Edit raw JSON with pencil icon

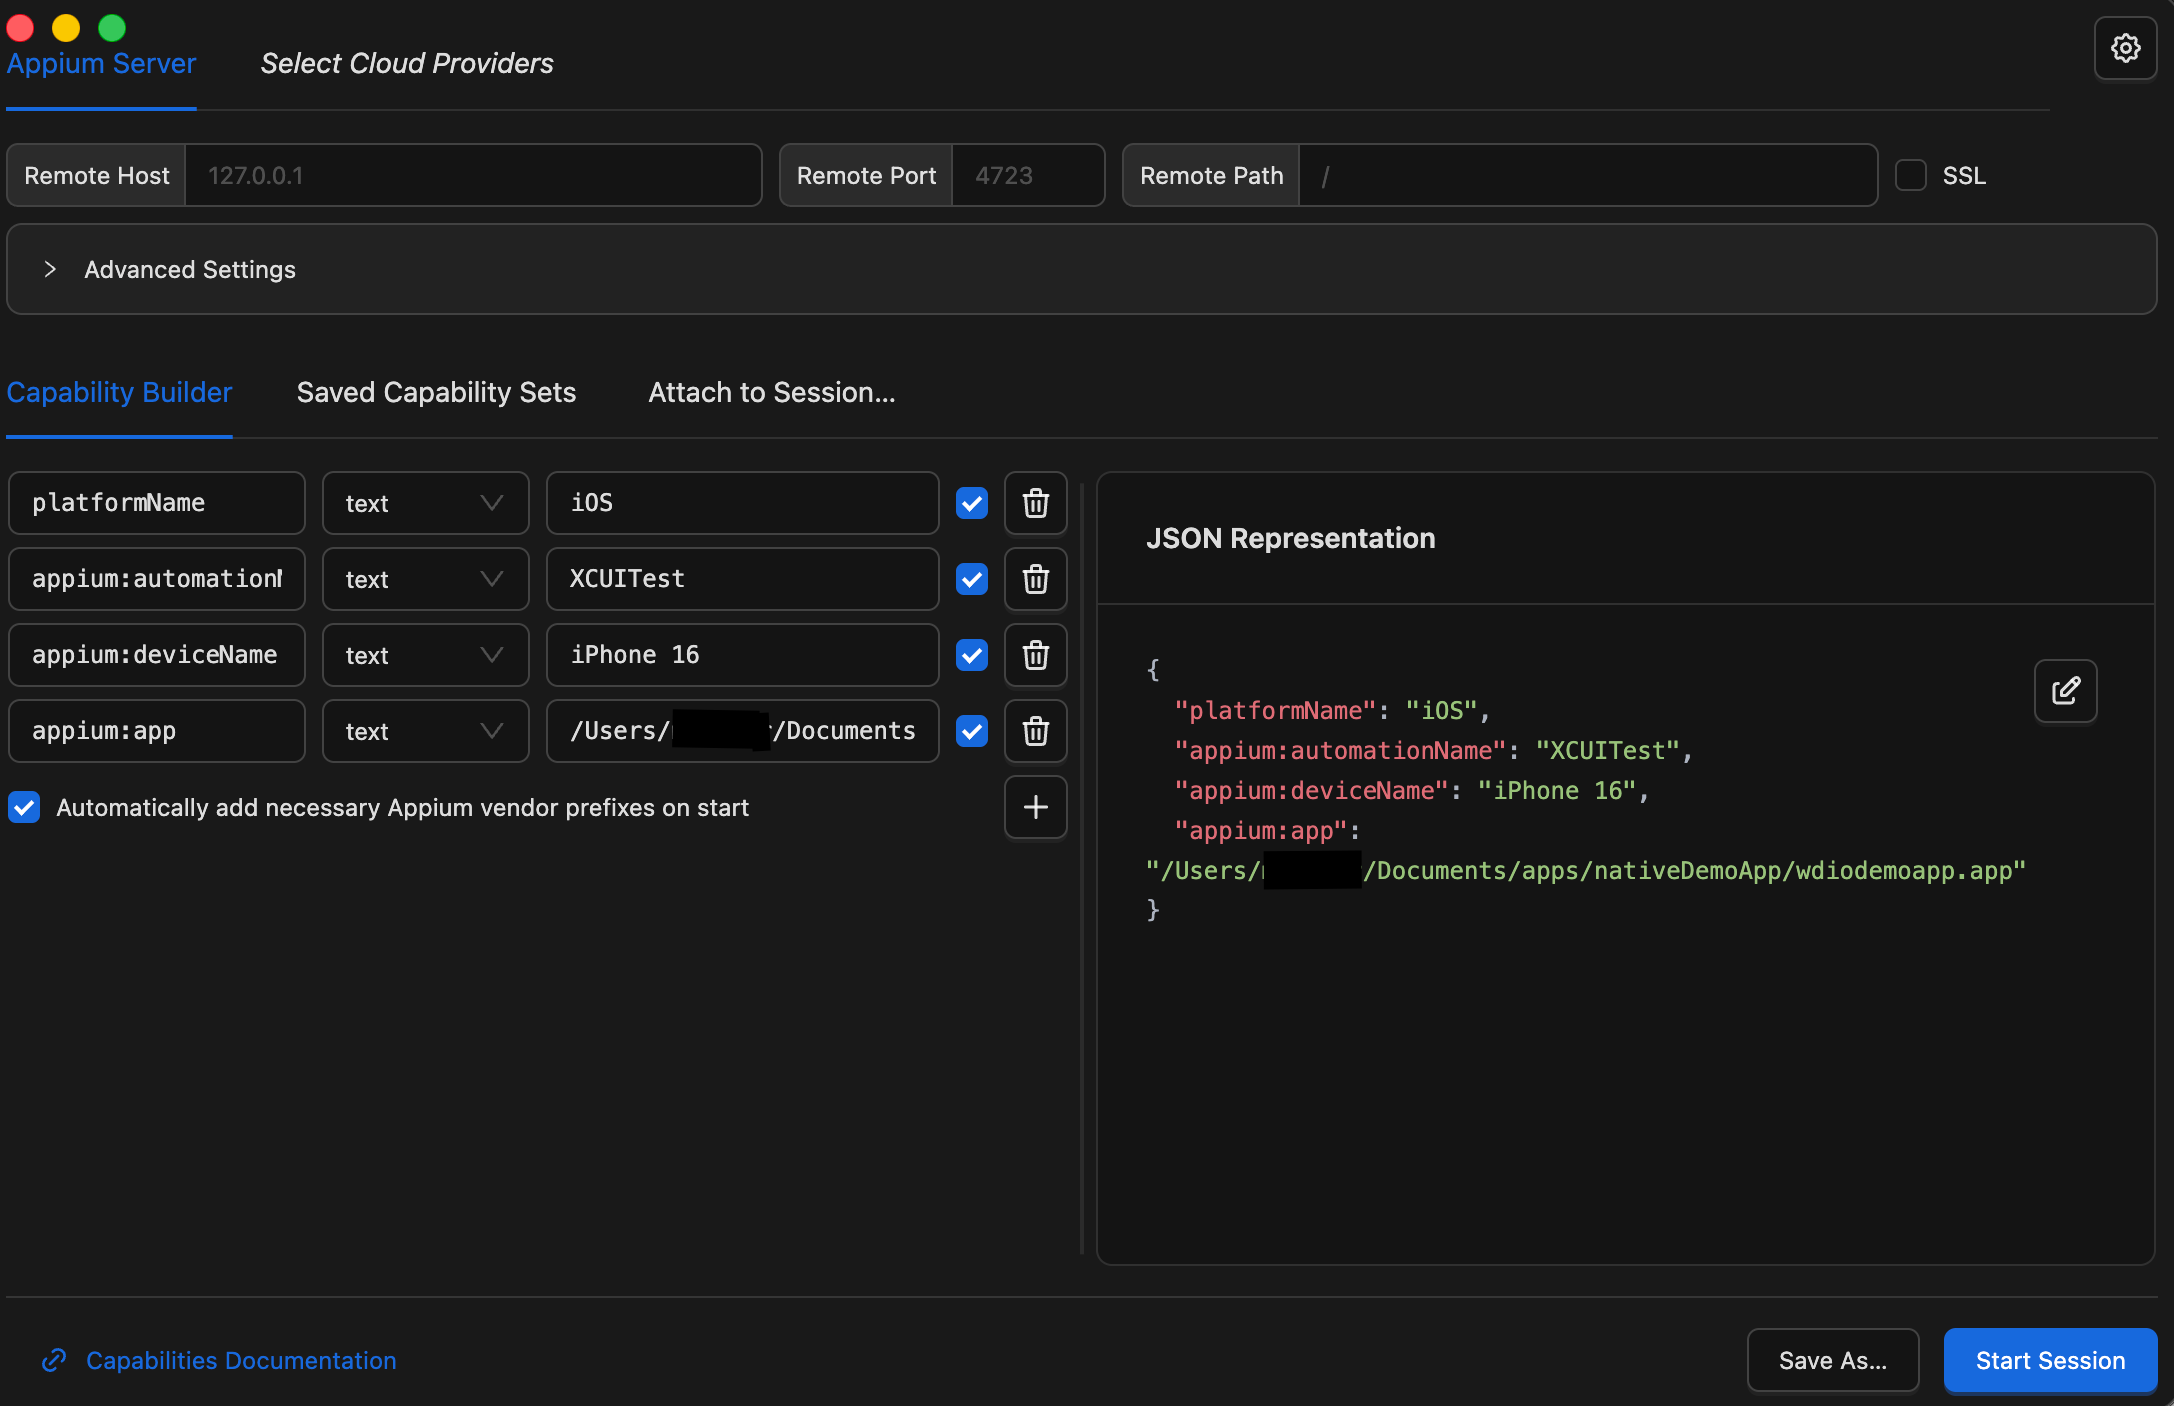click(2065, 691)
